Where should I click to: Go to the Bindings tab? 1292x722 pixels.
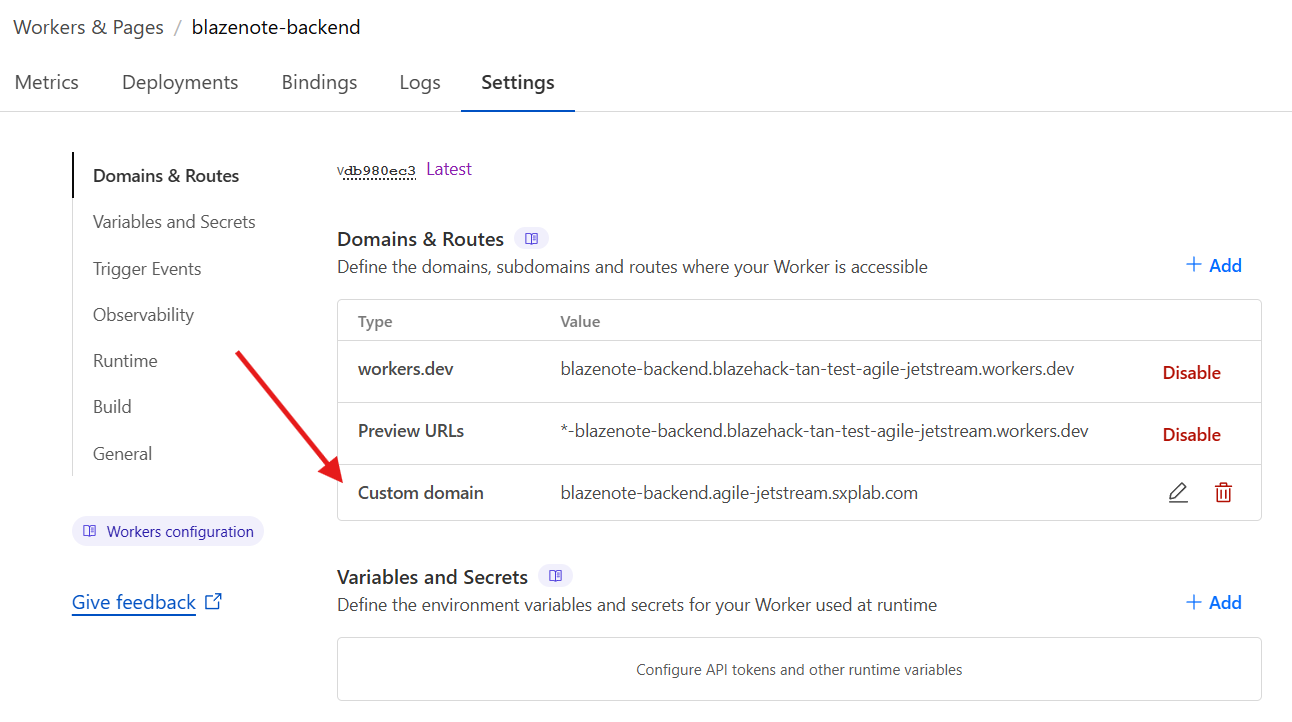click(319, 83)
